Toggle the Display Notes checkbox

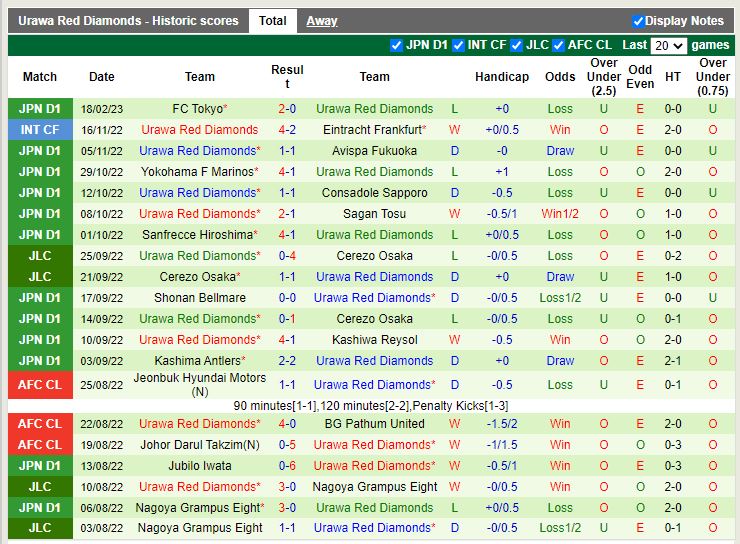[x=639, y=21]
